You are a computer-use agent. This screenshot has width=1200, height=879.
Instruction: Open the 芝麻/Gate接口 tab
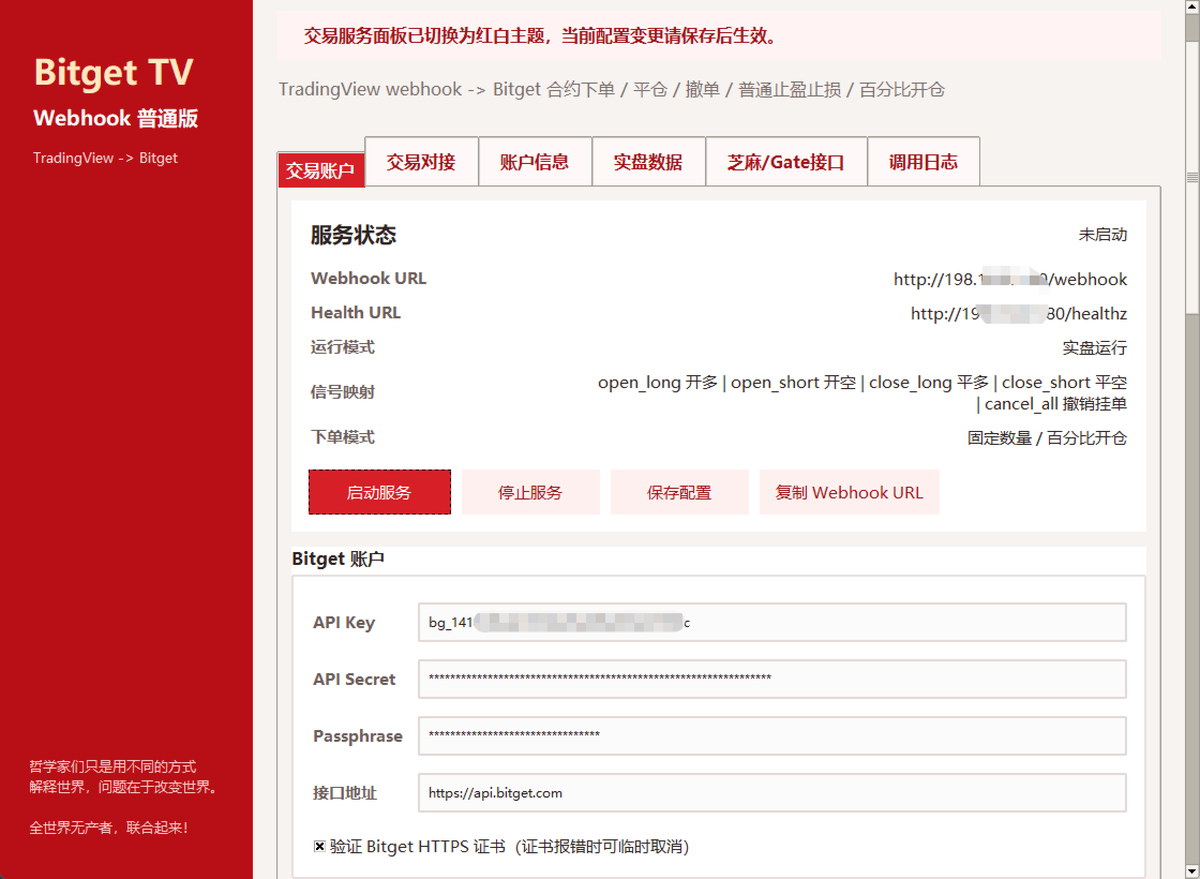(786, 162)
